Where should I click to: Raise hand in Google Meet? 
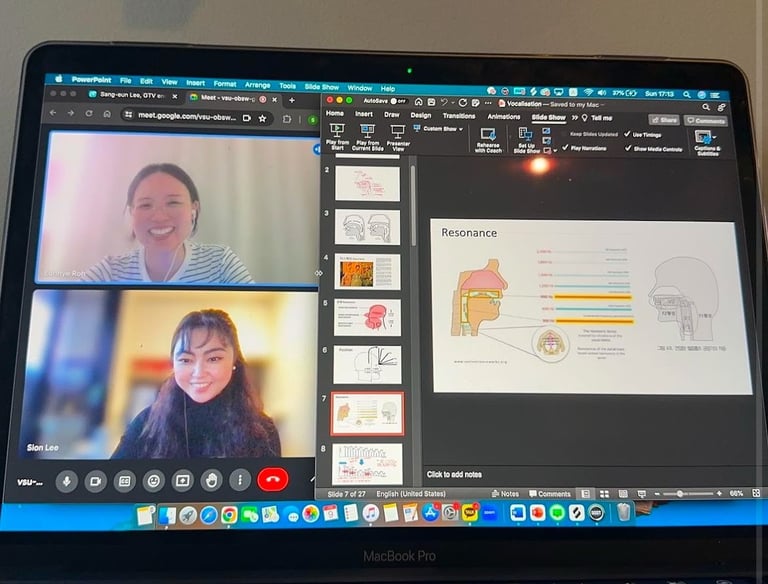point(211,480)
